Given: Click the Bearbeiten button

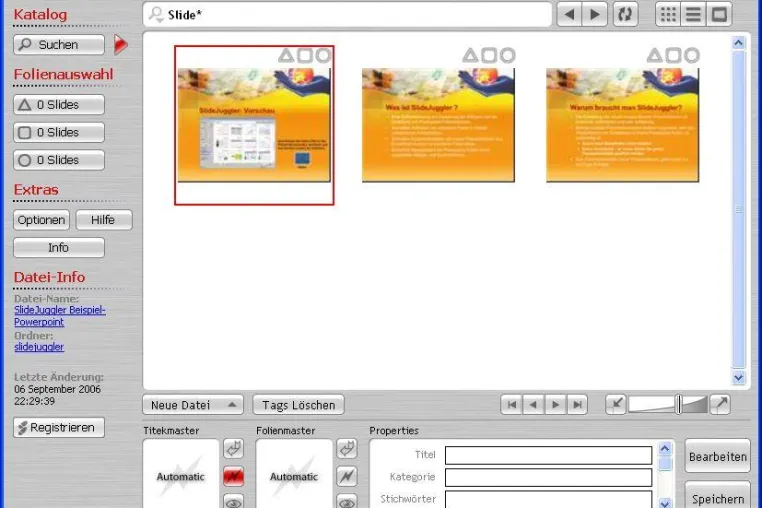Looking at the screenshot, I should 717,456.
